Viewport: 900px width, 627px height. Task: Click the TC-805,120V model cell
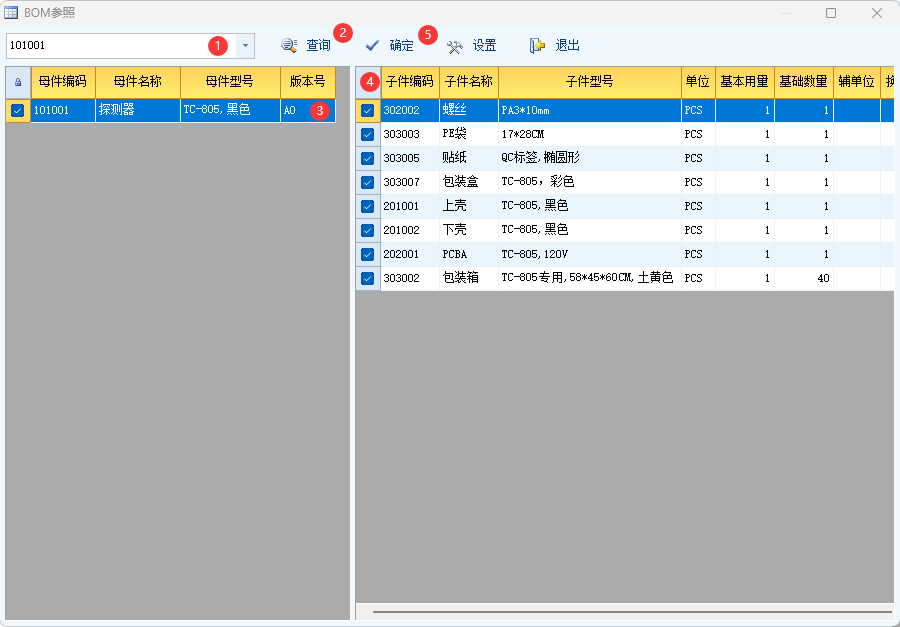point(589,254)
